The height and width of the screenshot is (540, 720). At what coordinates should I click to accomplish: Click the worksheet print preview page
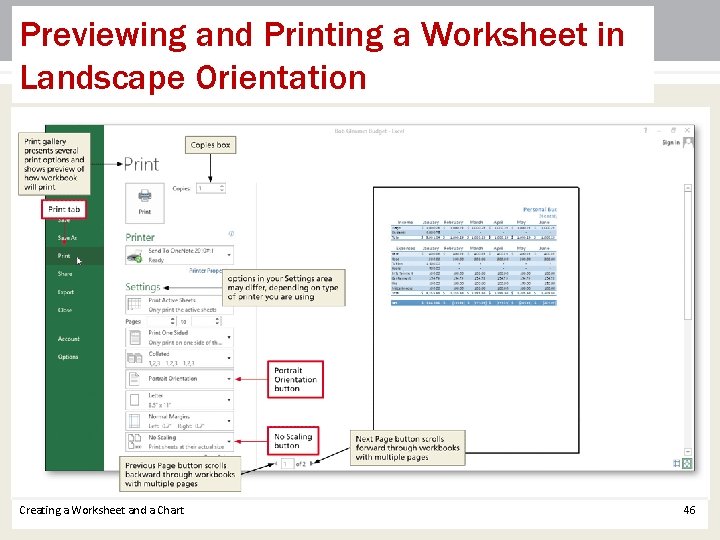point(476,320)
